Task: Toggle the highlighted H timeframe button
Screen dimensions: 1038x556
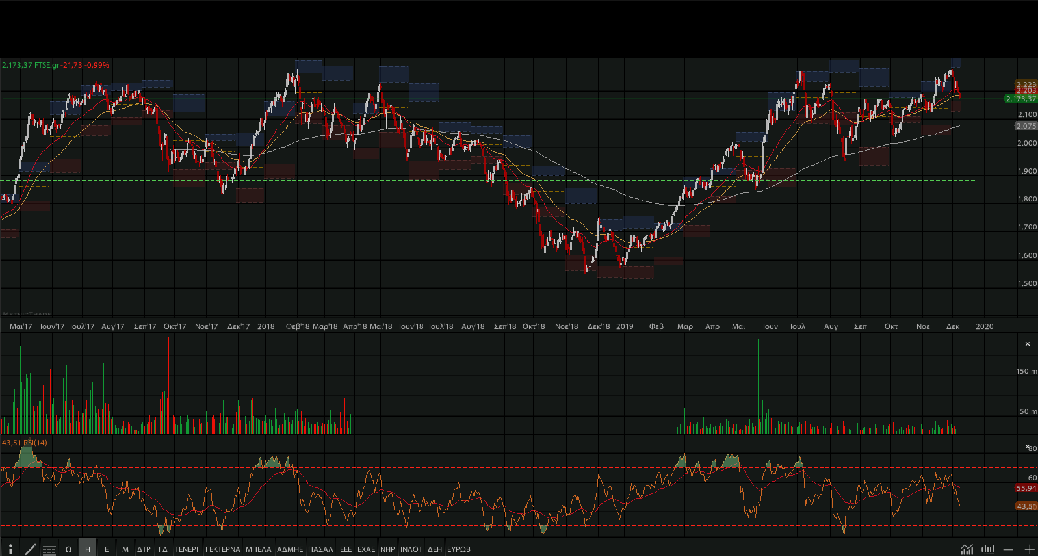Action: coord(88,549)
